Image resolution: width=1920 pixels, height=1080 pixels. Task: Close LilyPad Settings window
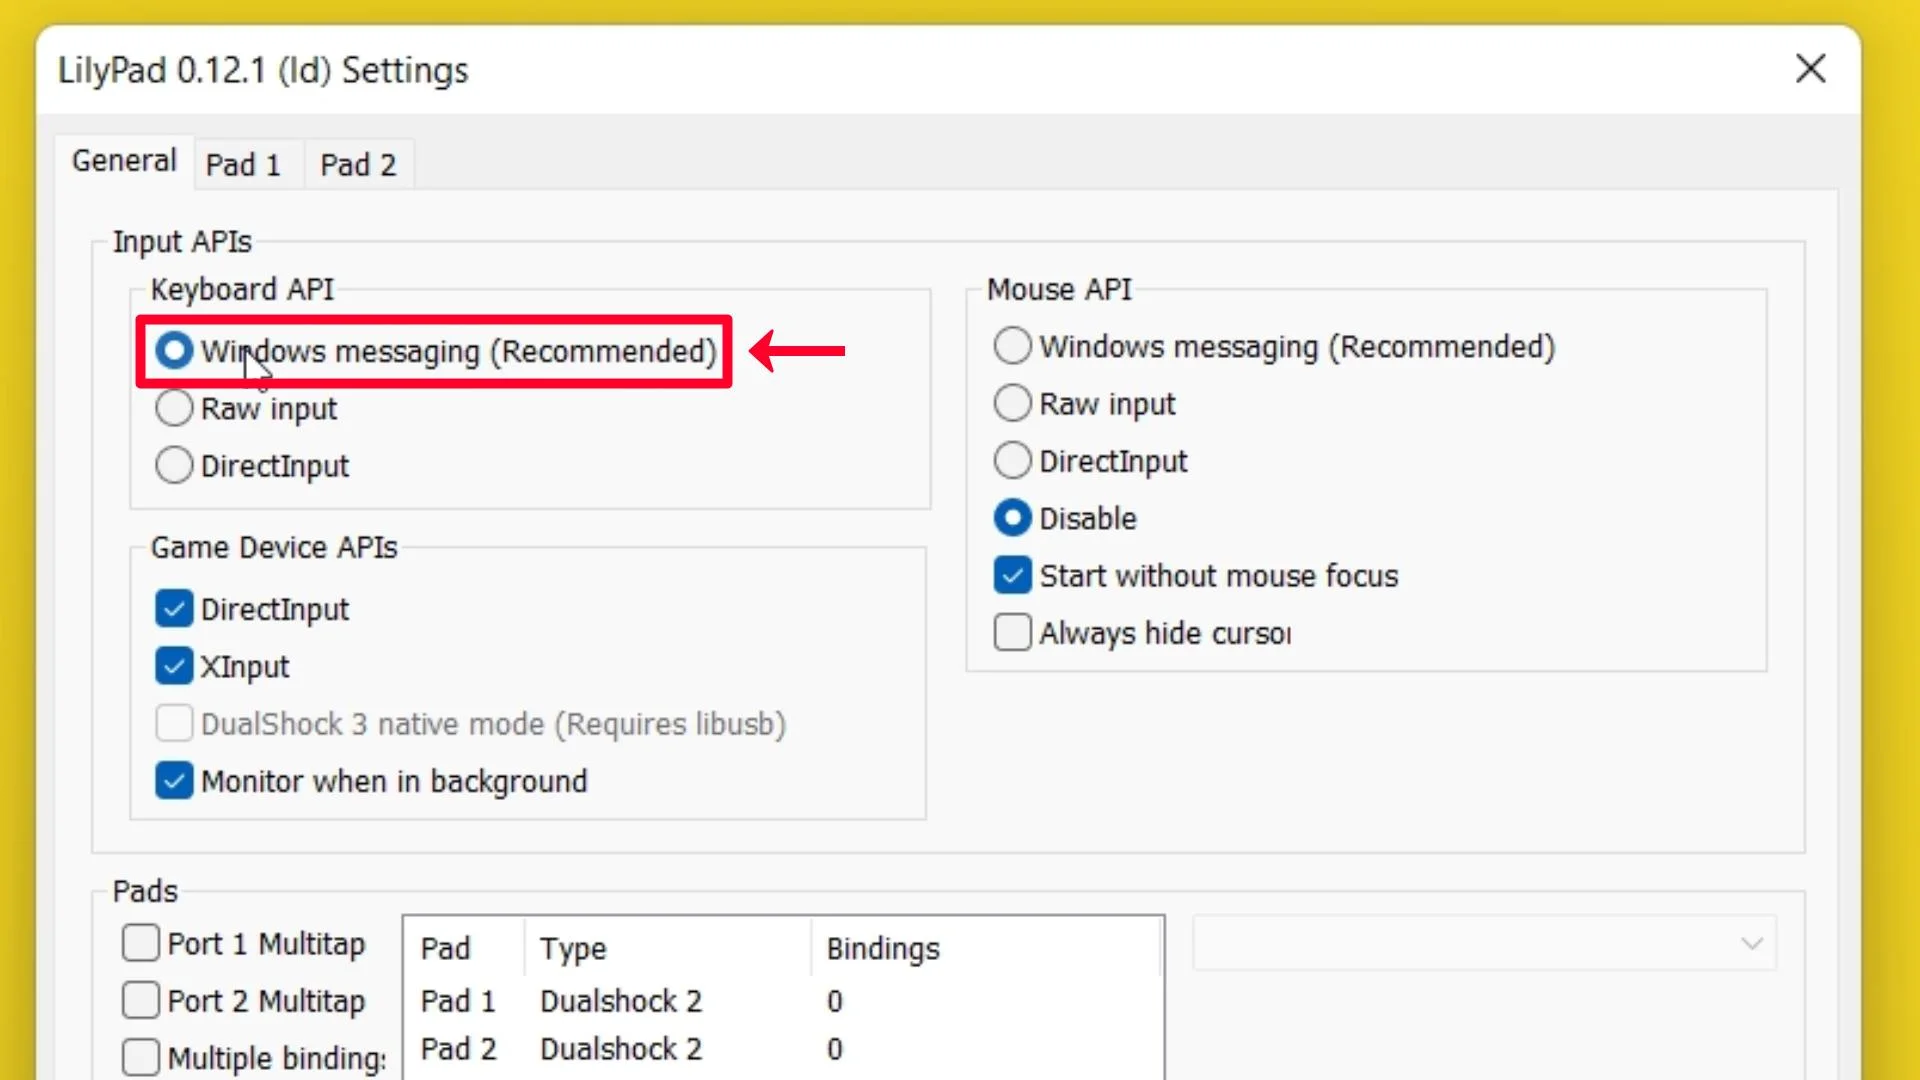point(1812,69)
